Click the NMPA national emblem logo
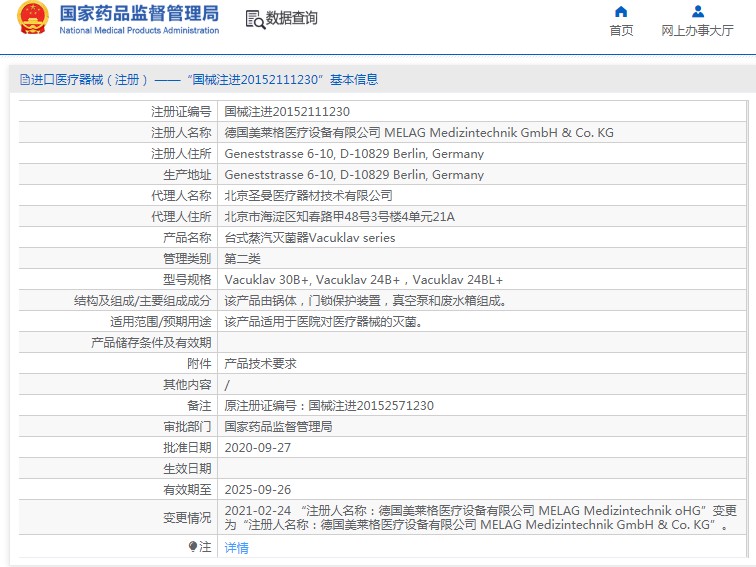Screen dimensions: 756x567 click(31, 19)
